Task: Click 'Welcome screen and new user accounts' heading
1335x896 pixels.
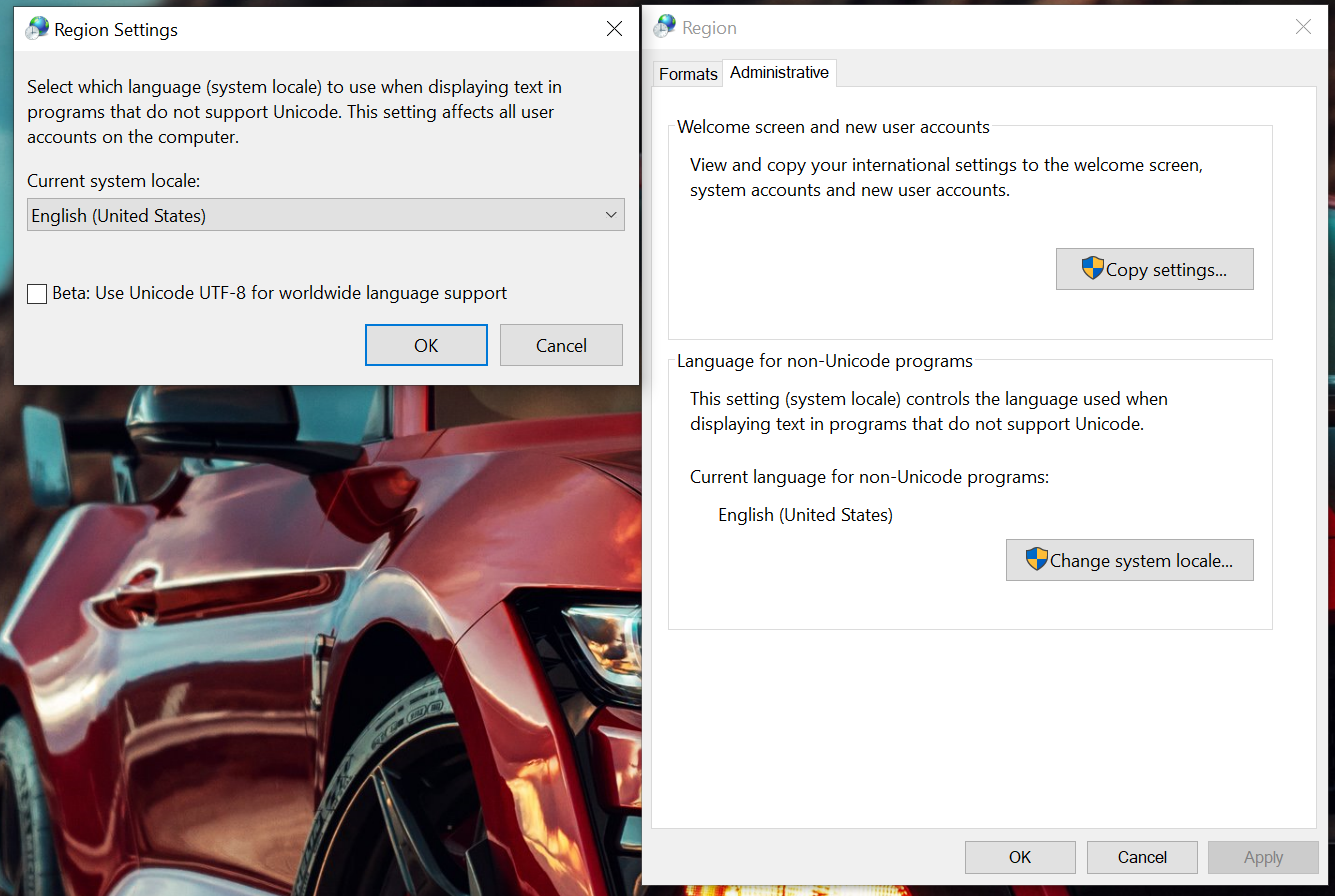Action: [833, 127]
